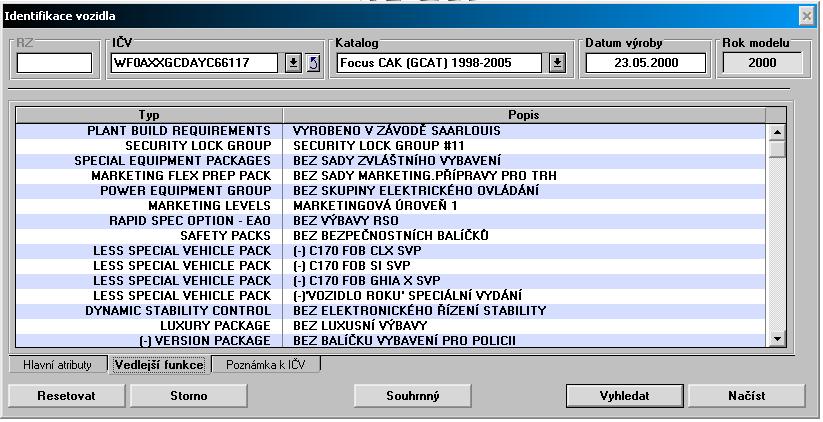Close the Identifikace vozidla dialog
Viewport: 823px width, 422px height.
[806, 16]
